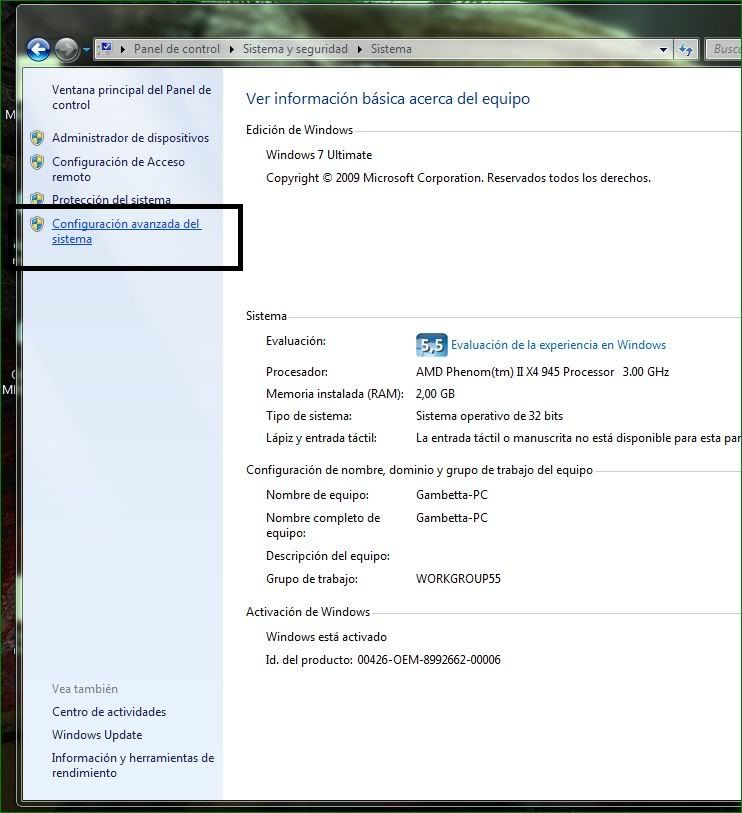Click the 2,00 GB RAM value

[435, 394]
